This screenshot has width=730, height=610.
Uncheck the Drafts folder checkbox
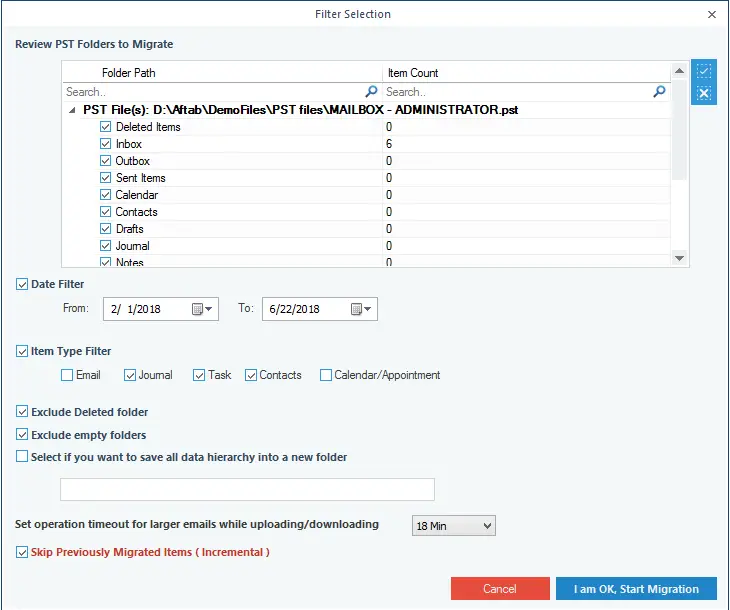pos(106,229)
